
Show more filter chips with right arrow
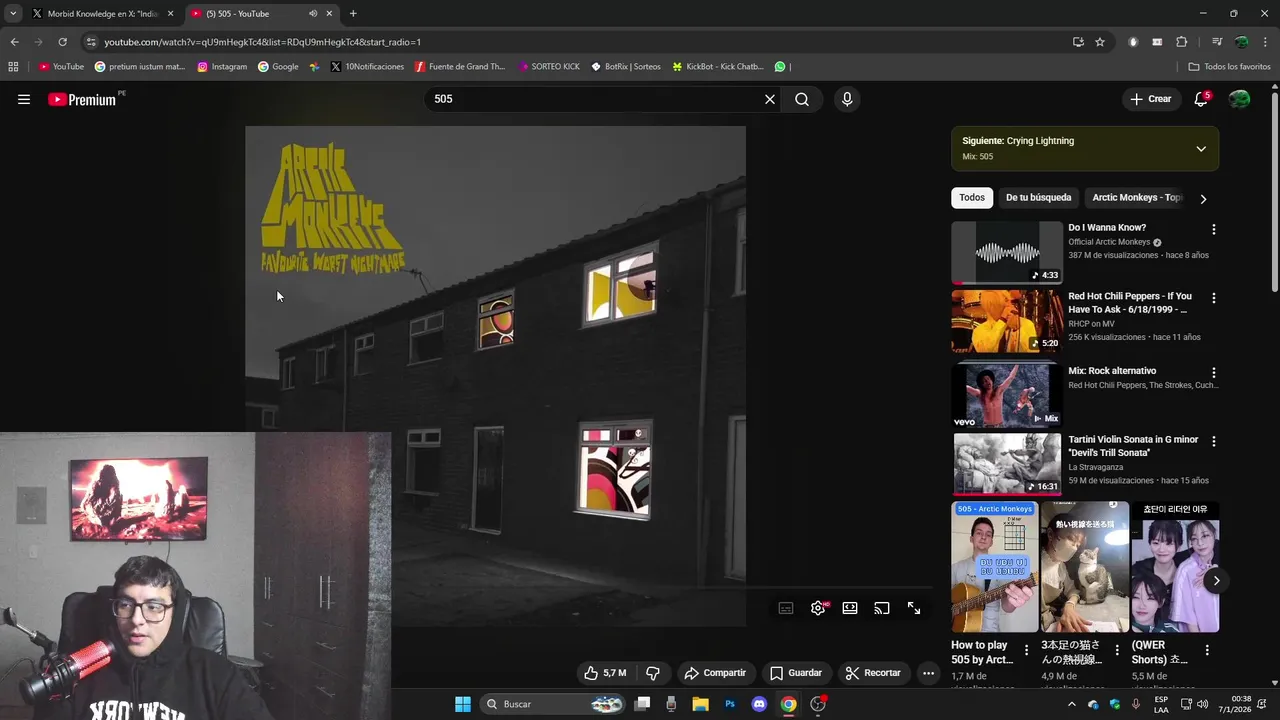point(1203,198)
